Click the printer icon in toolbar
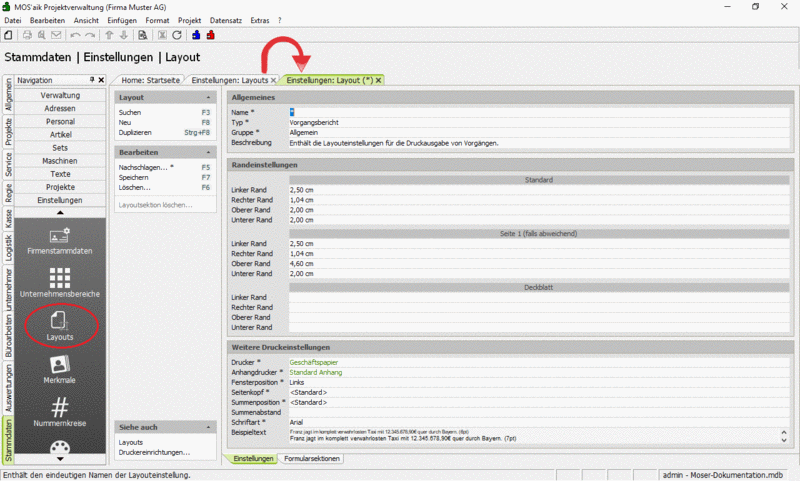 pos(27,35)
